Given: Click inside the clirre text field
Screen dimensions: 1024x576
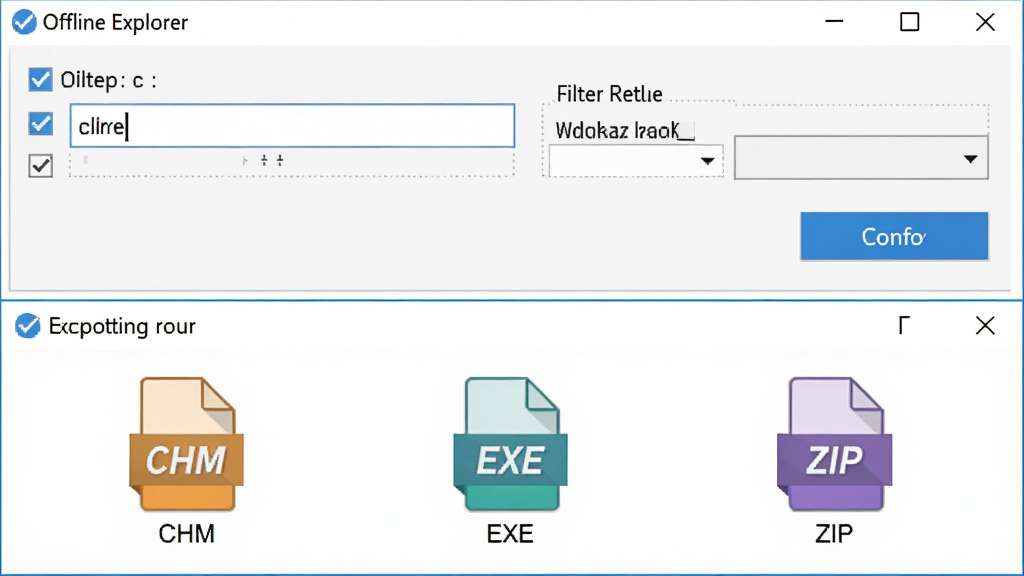Looking at the screenshot, I should (x=292, y=125).
